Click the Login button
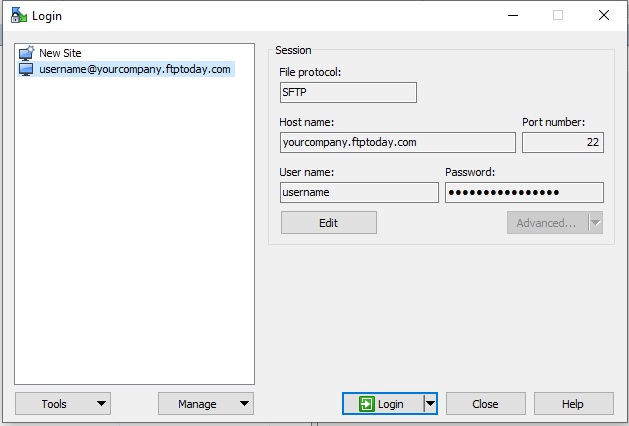The image size is (629, 426). [x=383, y=404]
